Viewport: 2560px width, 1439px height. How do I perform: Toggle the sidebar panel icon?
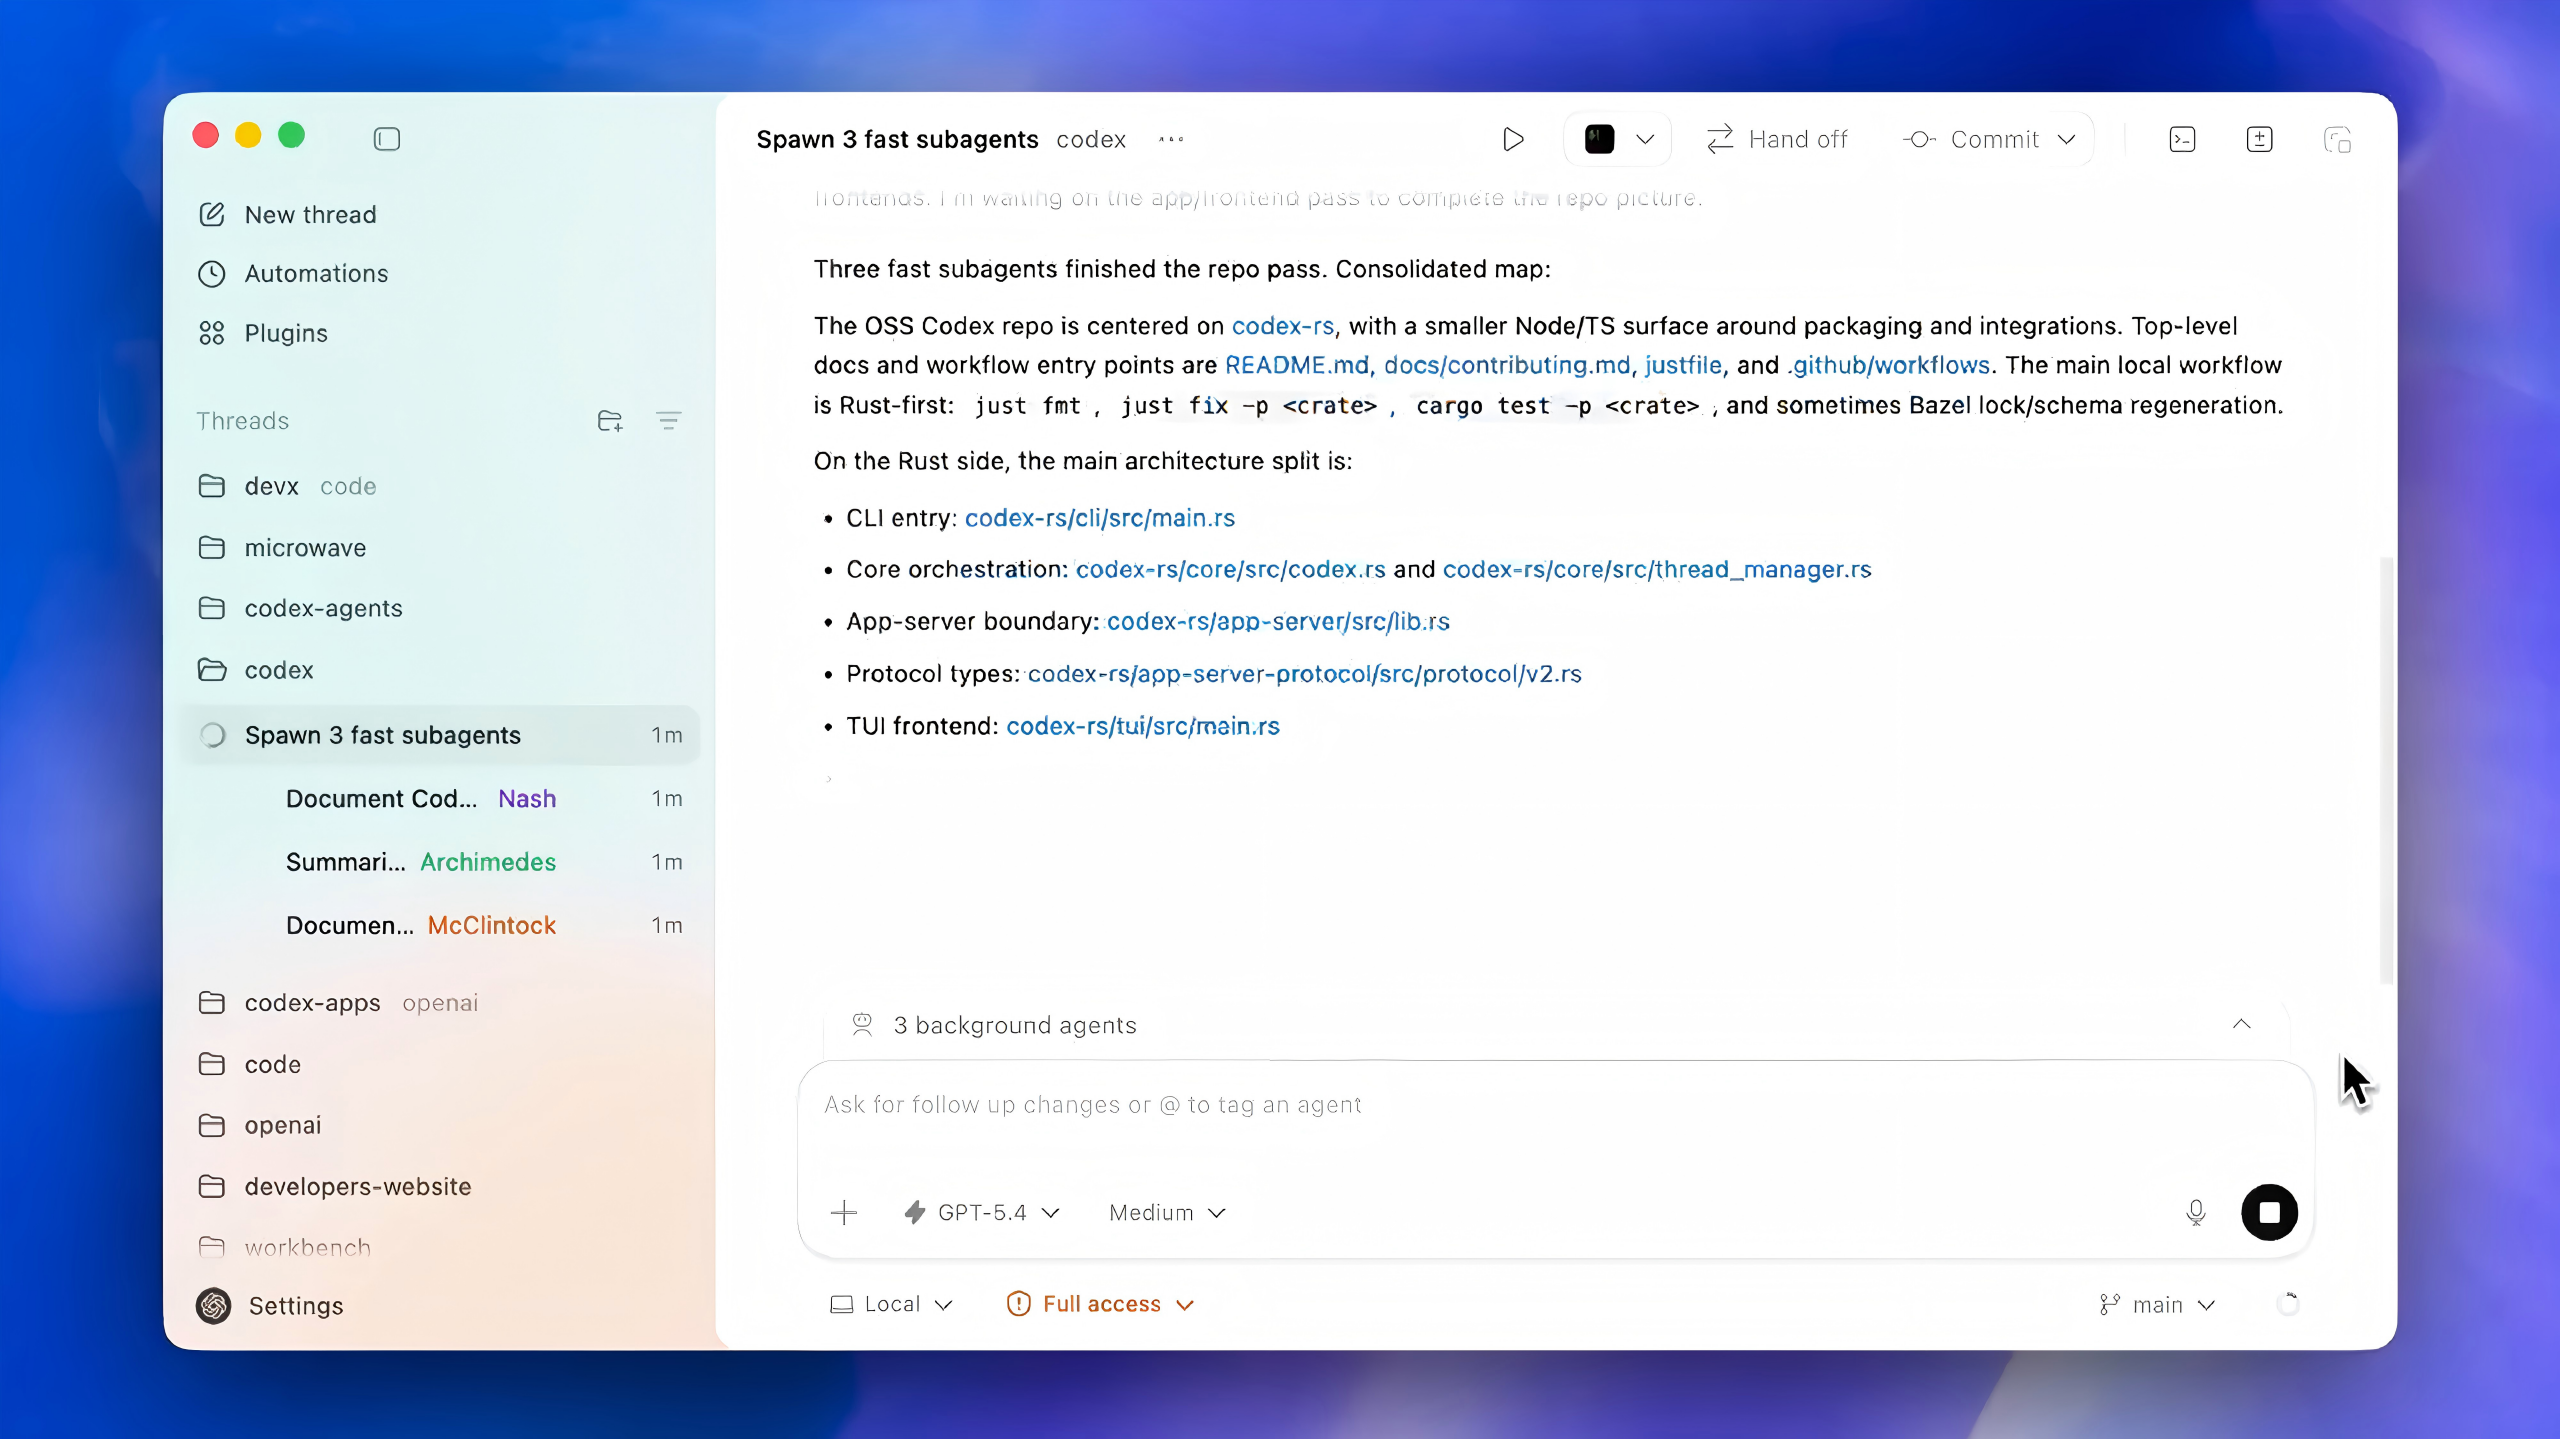387,139
